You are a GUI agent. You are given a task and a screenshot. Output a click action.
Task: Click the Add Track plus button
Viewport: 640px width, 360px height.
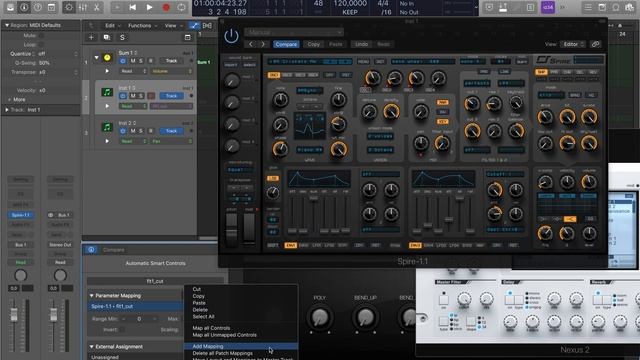pyautogui.click(x=91, y=38)
